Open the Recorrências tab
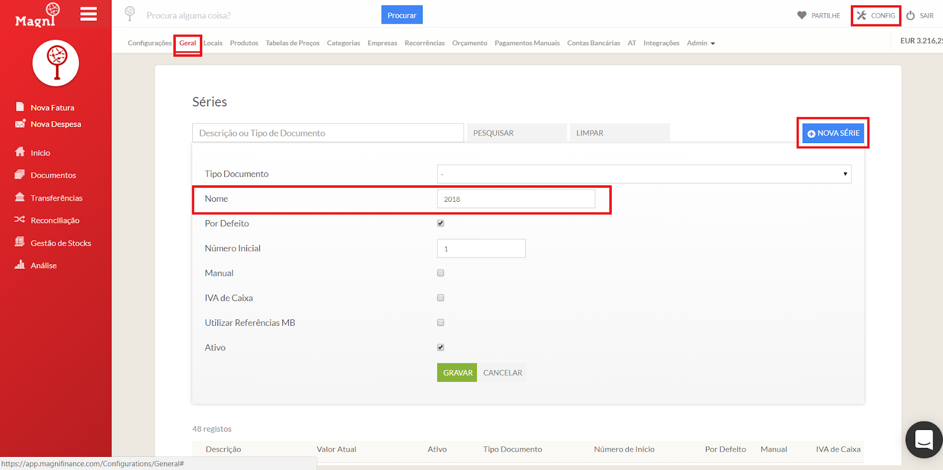The width and height of the screenshot is (943, 470). coord(425,43)
